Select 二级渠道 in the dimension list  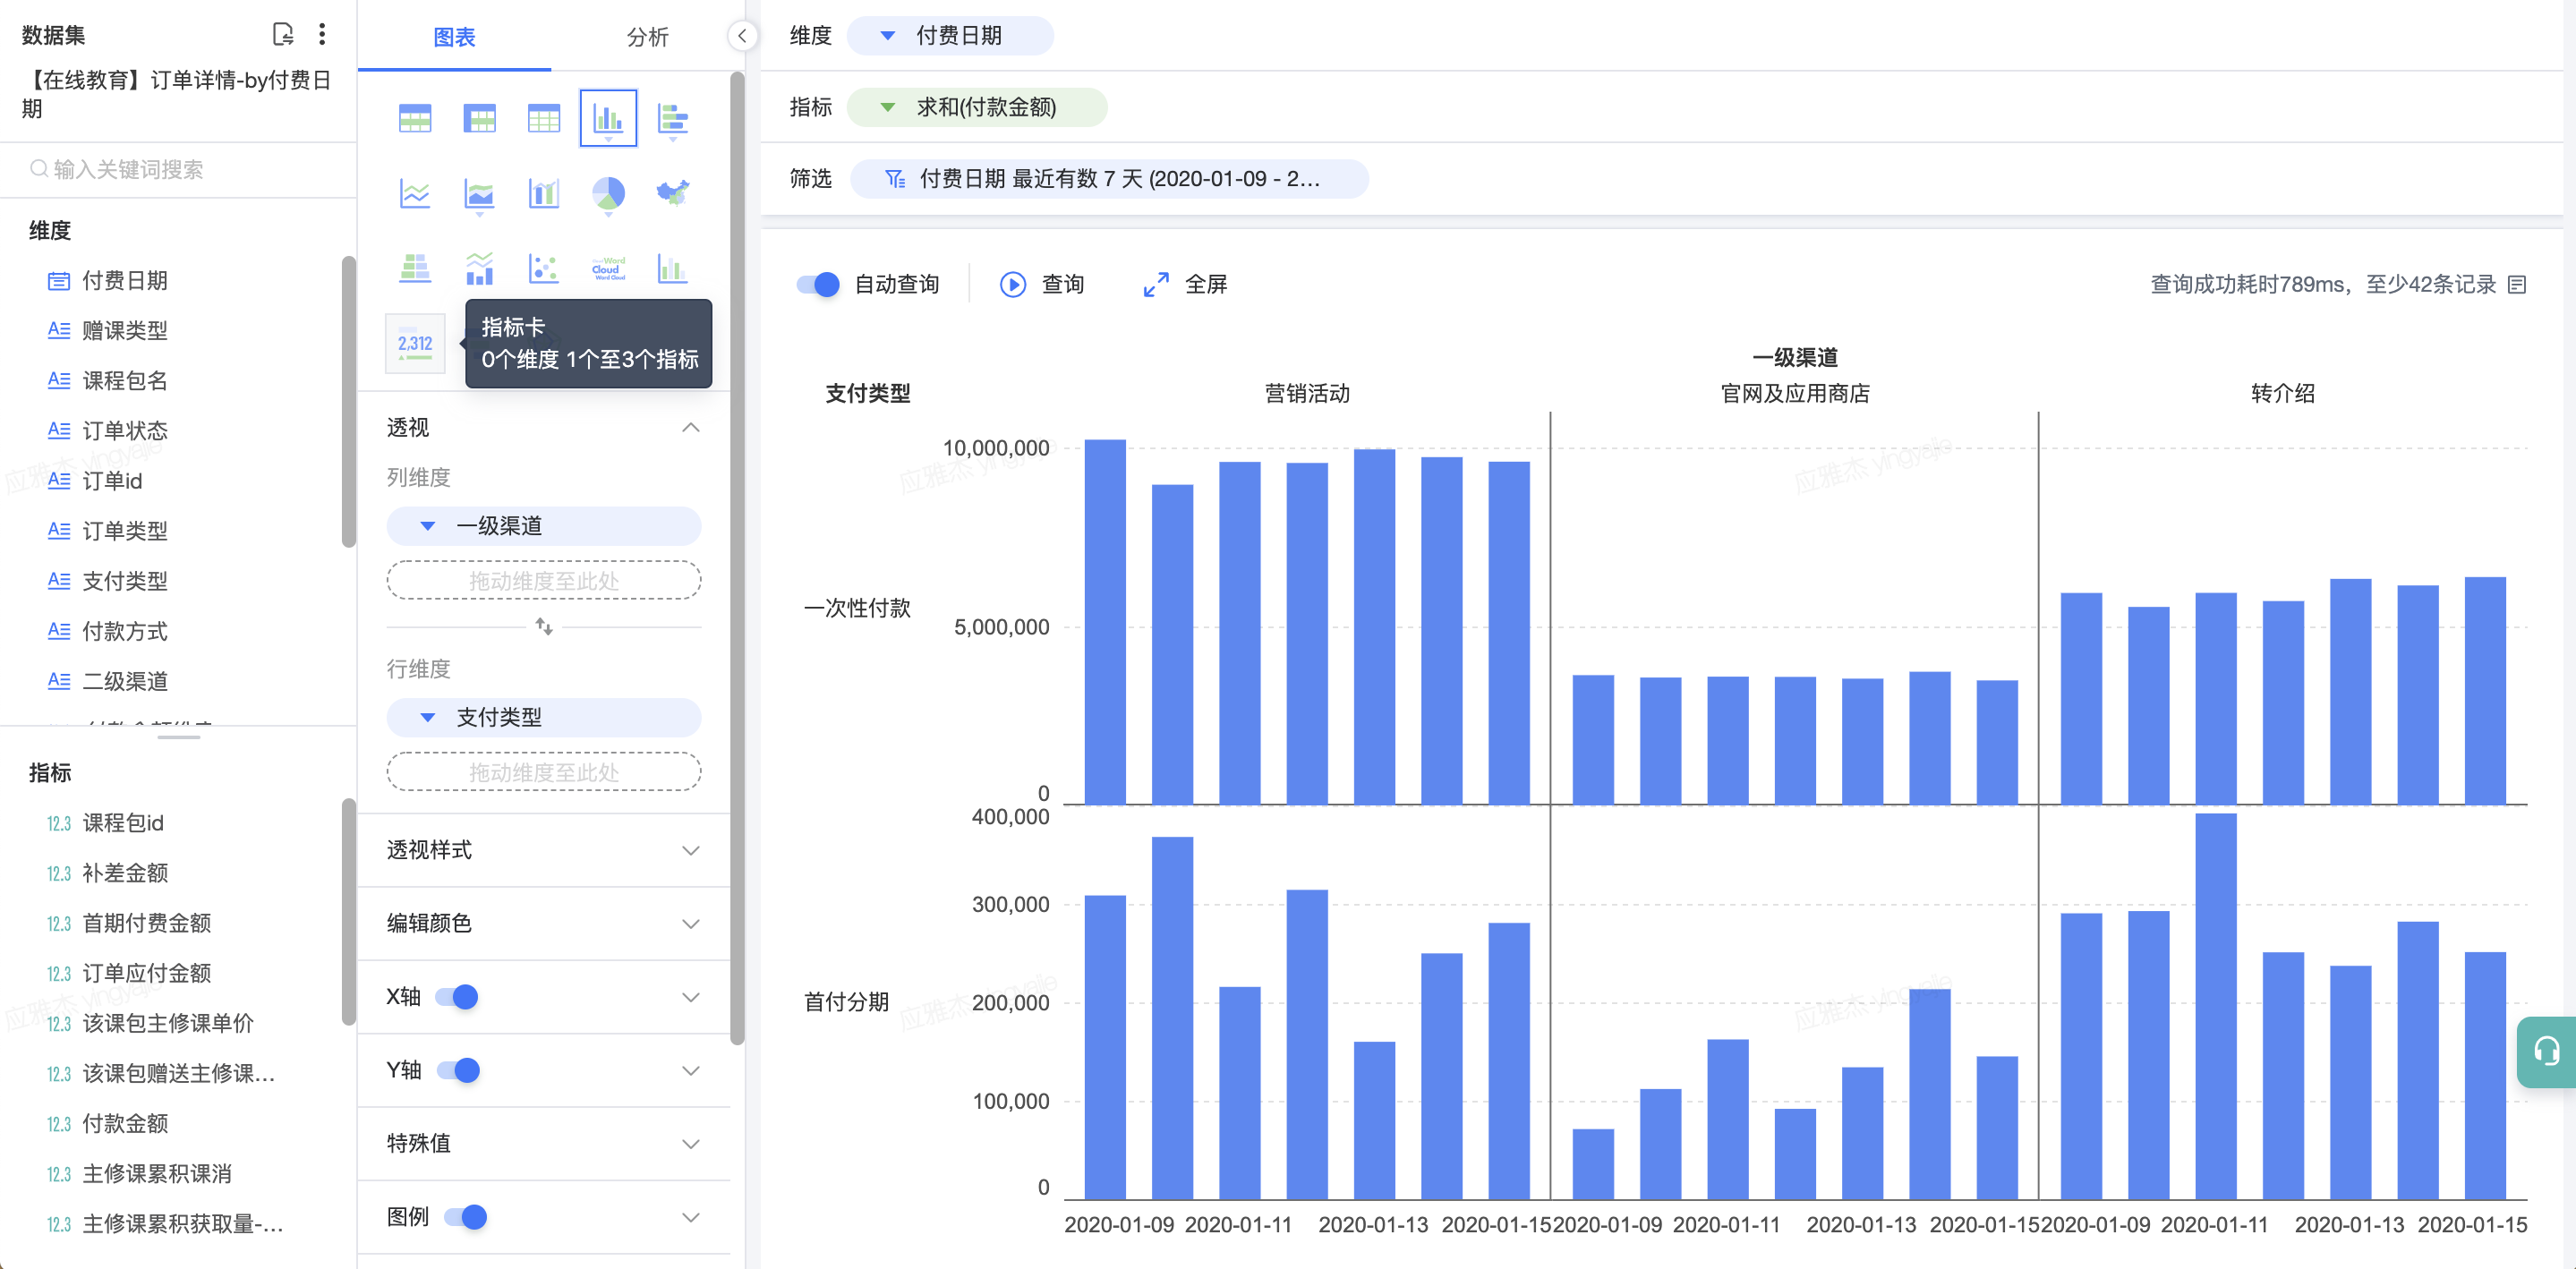pos(124,682)
